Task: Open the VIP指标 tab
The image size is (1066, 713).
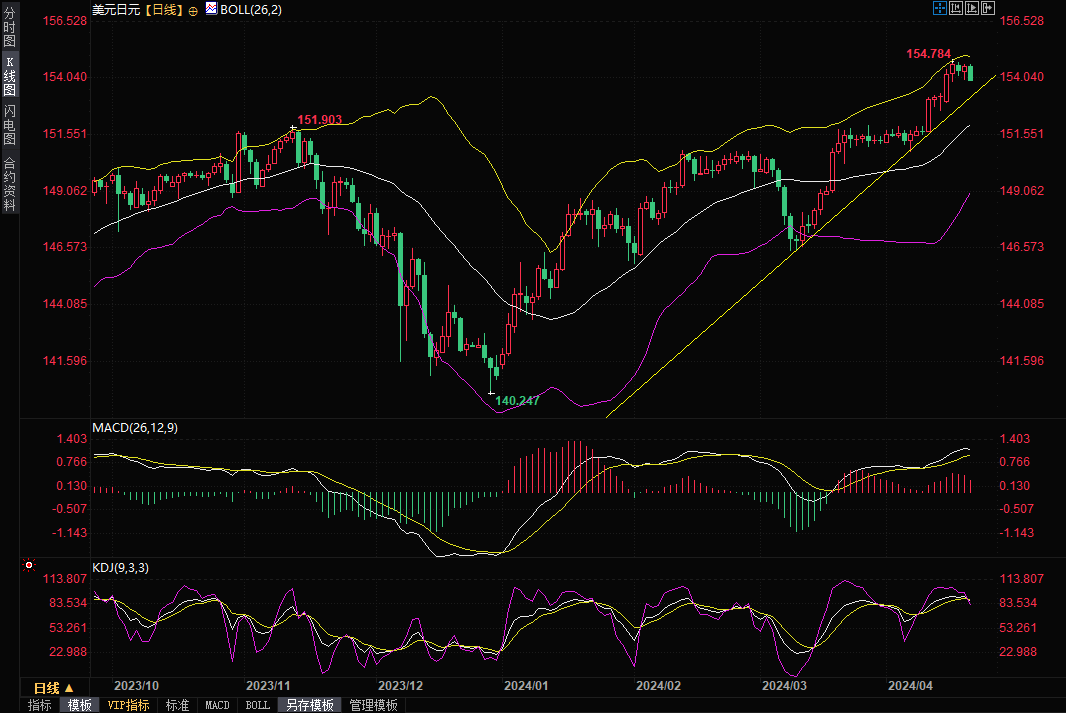Action: [128, 705]
